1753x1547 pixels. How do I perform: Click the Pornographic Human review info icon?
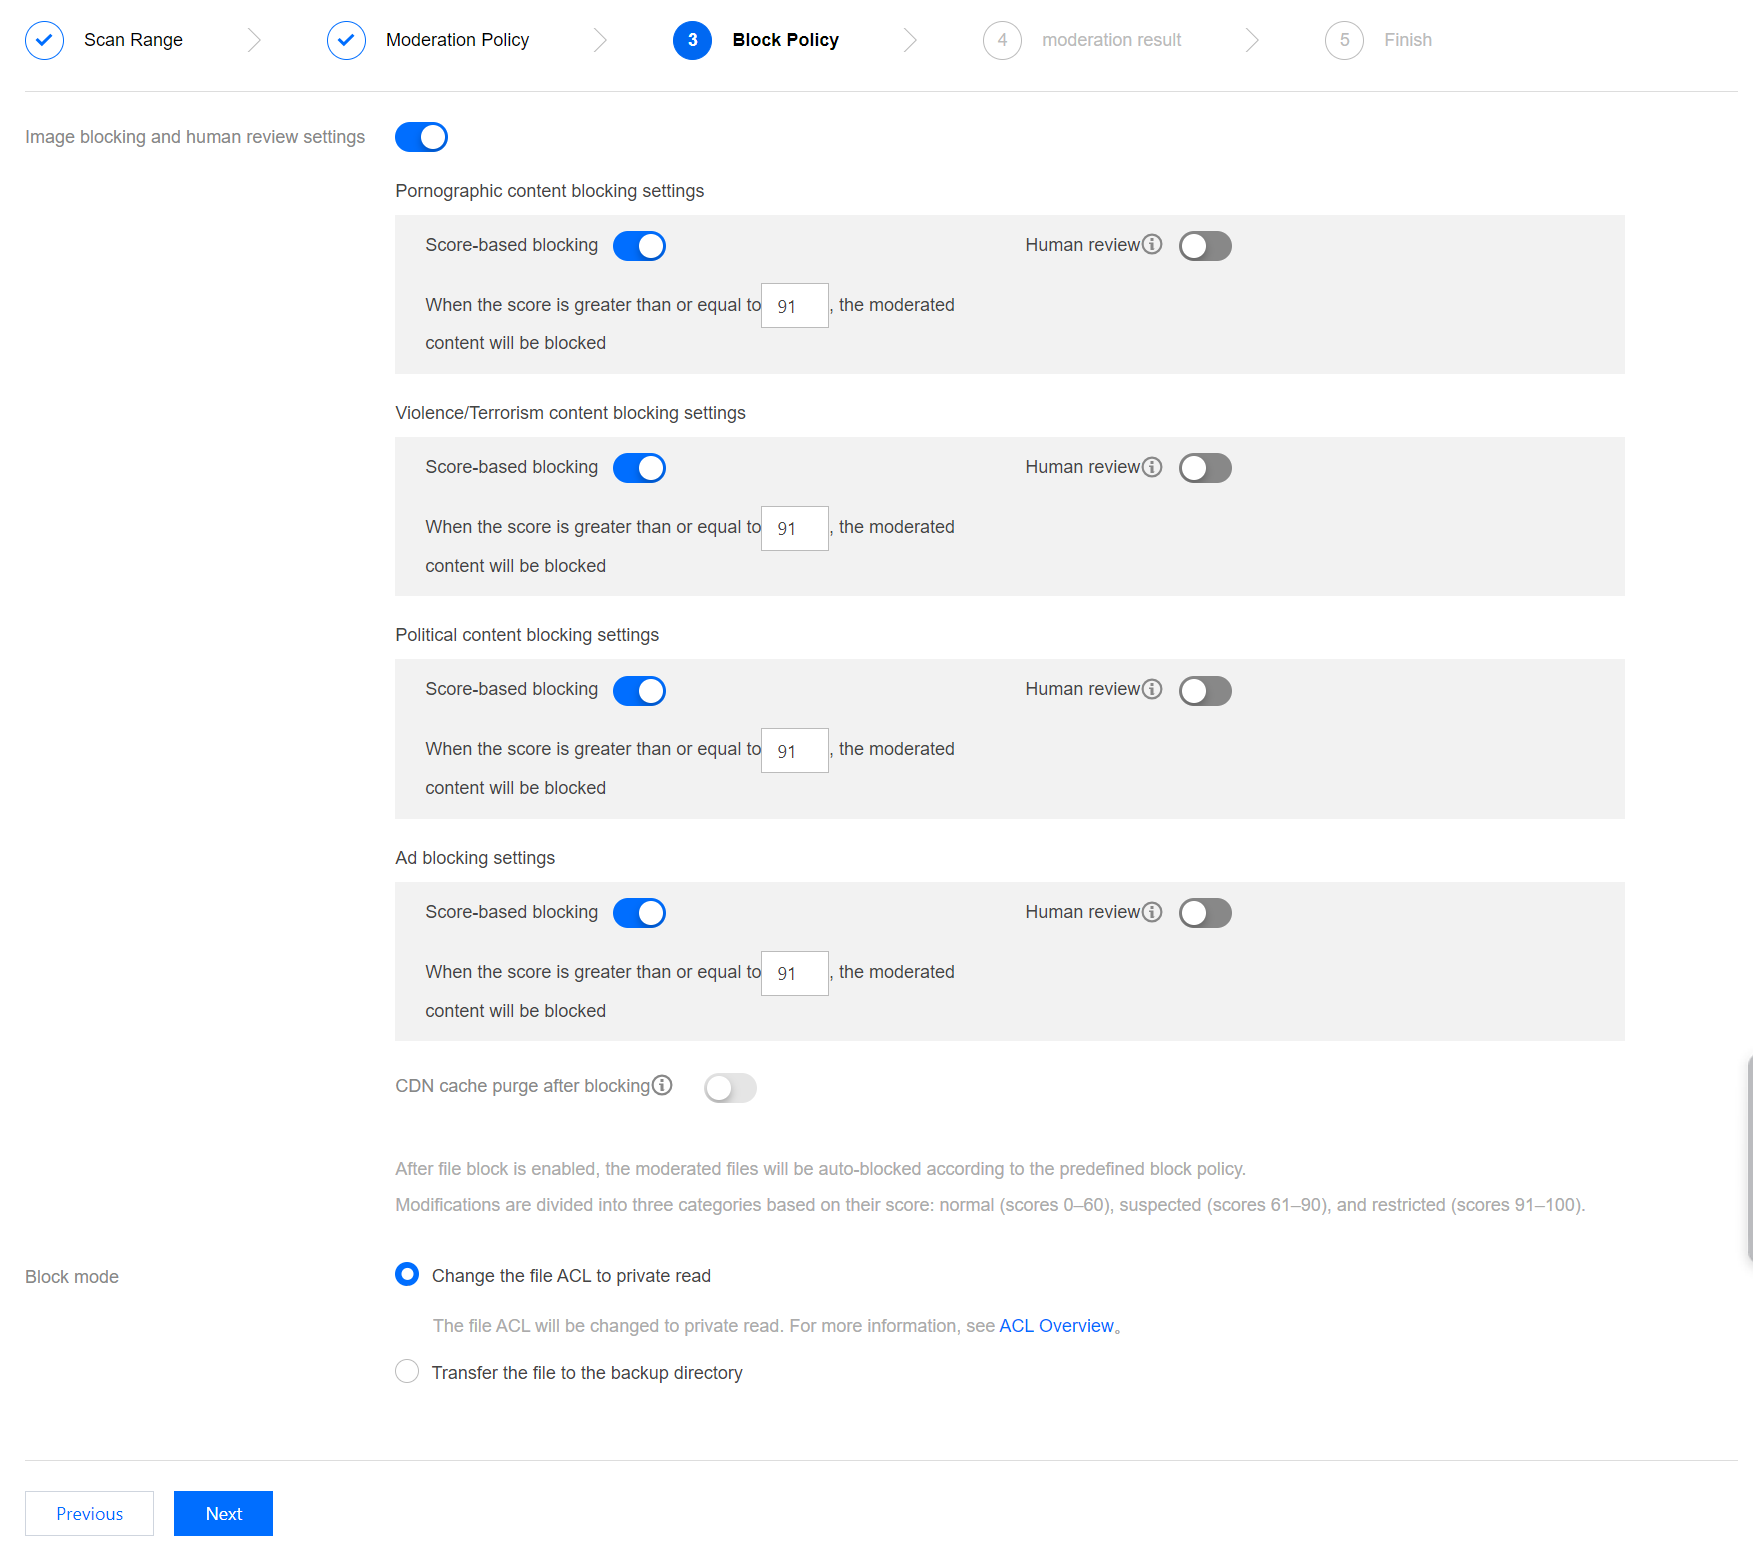[1152, 244]
